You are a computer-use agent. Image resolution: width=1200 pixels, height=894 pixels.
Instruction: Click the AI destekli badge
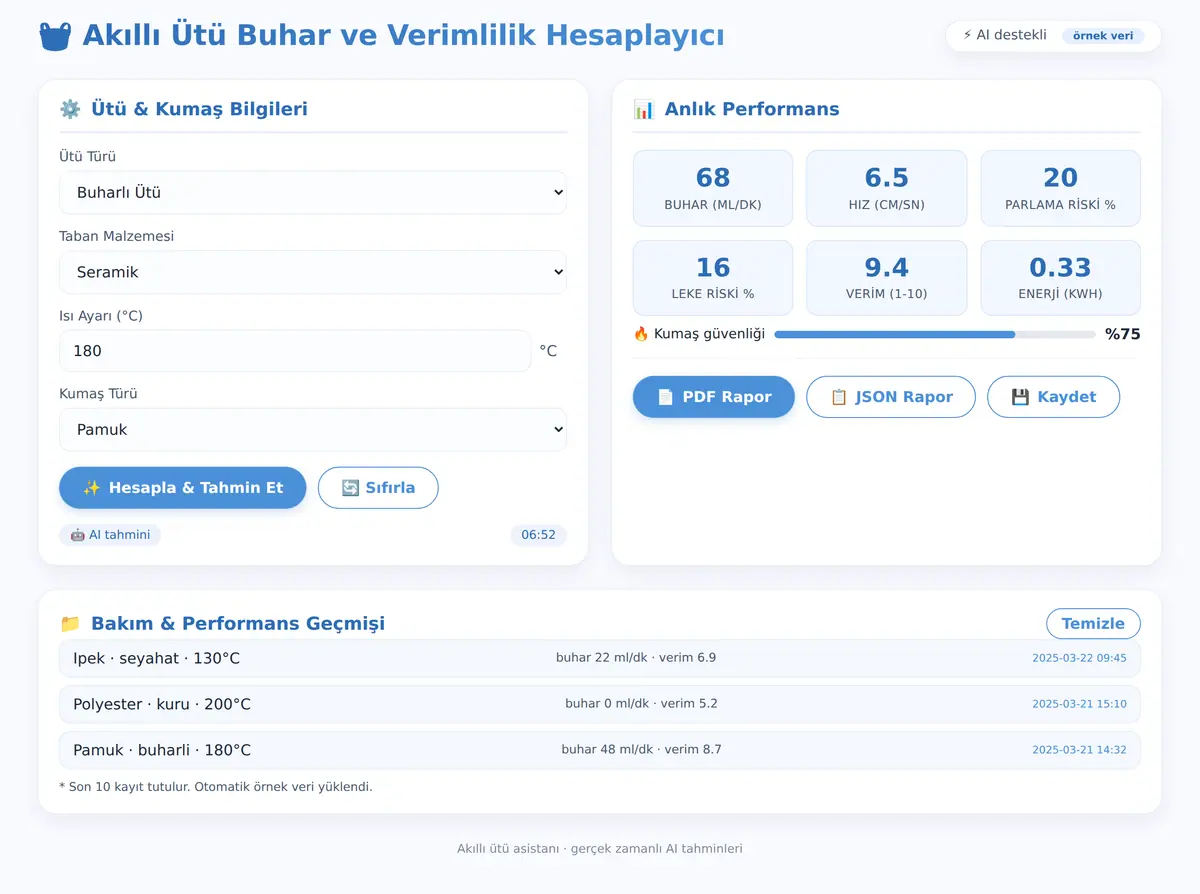tap(1053, 35)
